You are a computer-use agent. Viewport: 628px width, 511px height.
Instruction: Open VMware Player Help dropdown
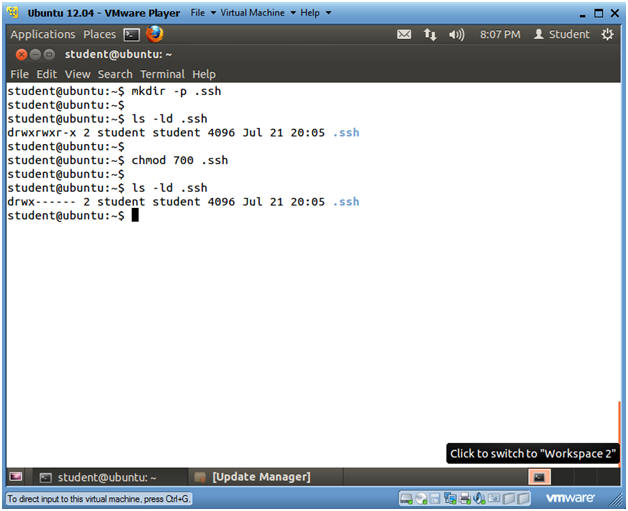click(x=316, y=13)
